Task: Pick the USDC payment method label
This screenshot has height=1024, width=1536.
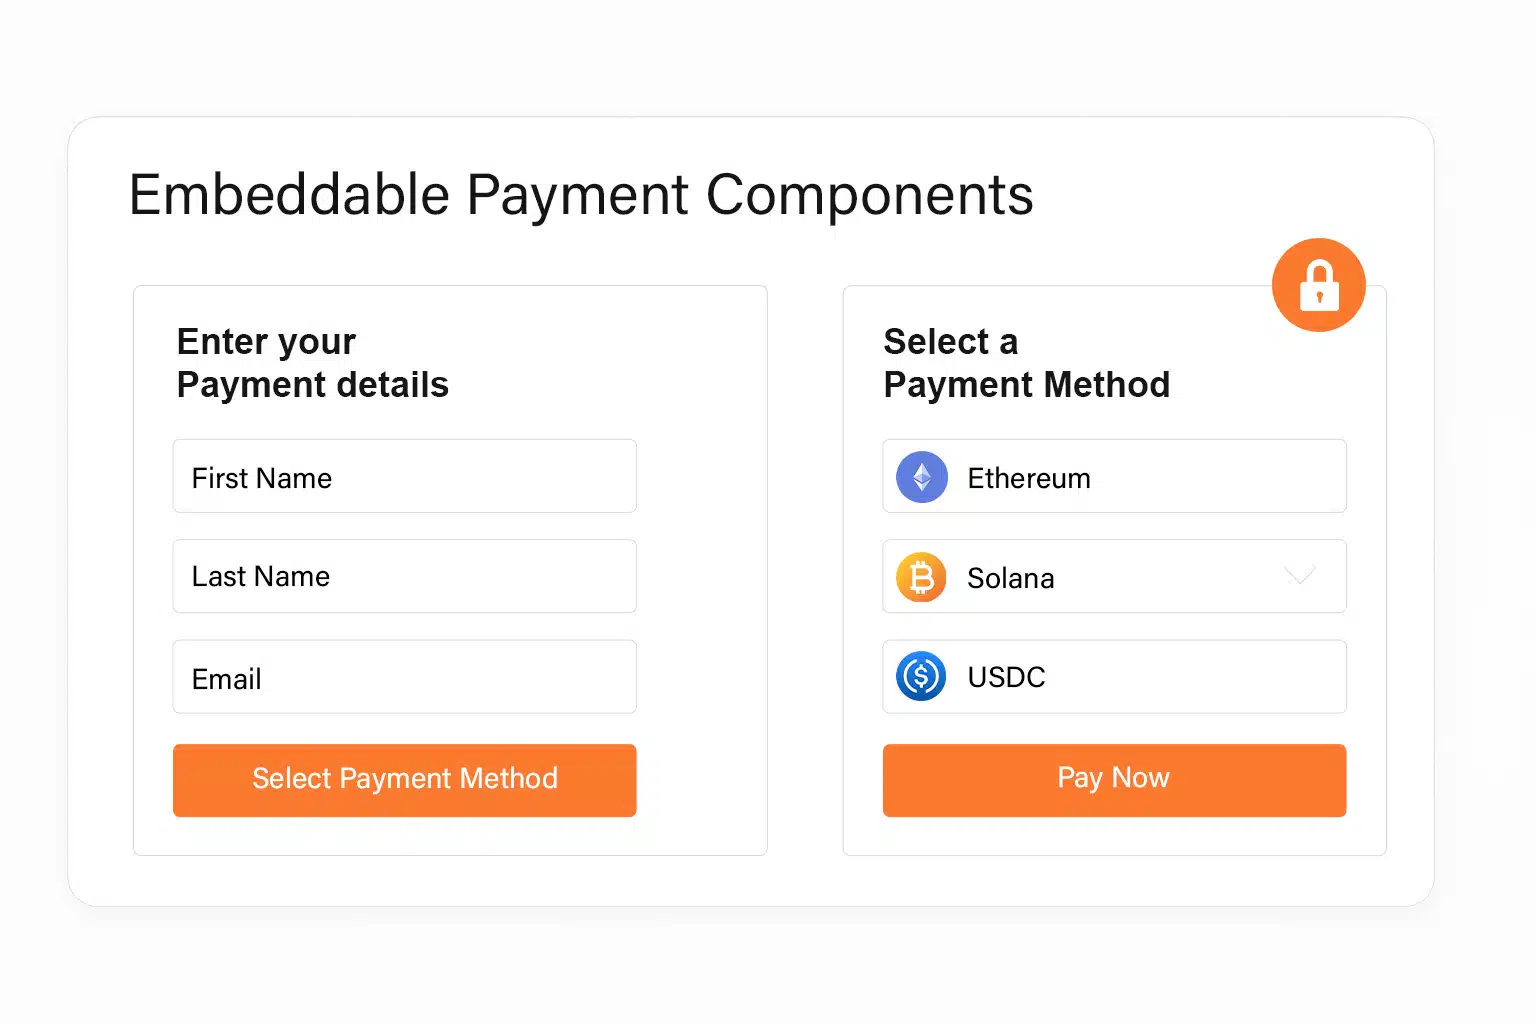Action: pyautogui.click(x=1006, y=677)
